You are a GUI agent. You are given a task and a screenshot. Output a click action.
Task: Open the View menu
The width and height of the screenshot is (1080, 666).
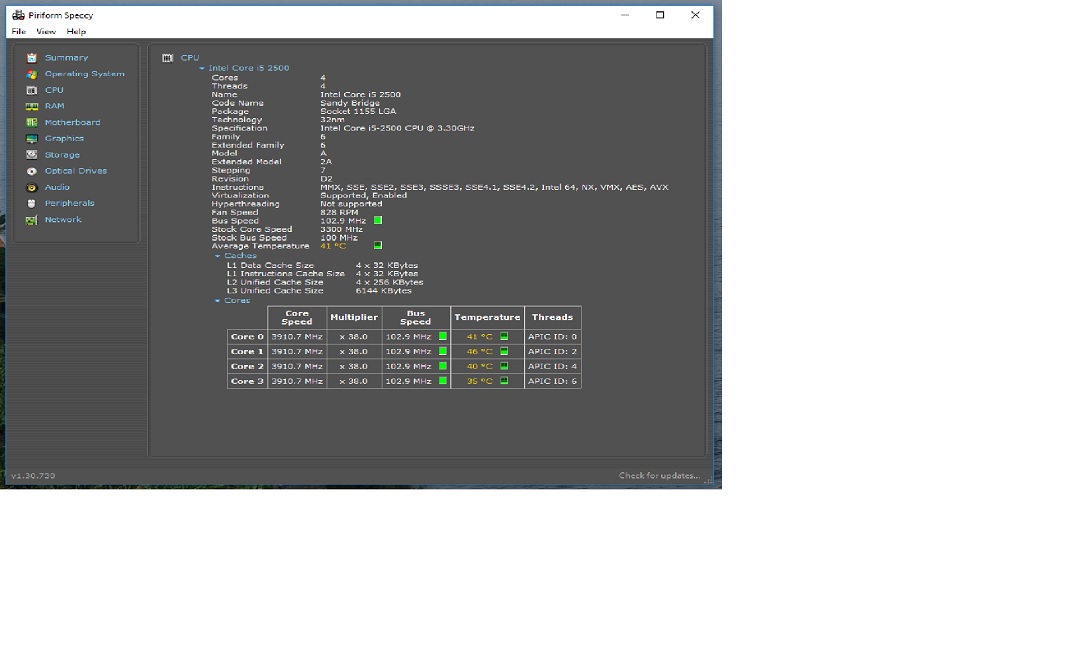[46, 32]
